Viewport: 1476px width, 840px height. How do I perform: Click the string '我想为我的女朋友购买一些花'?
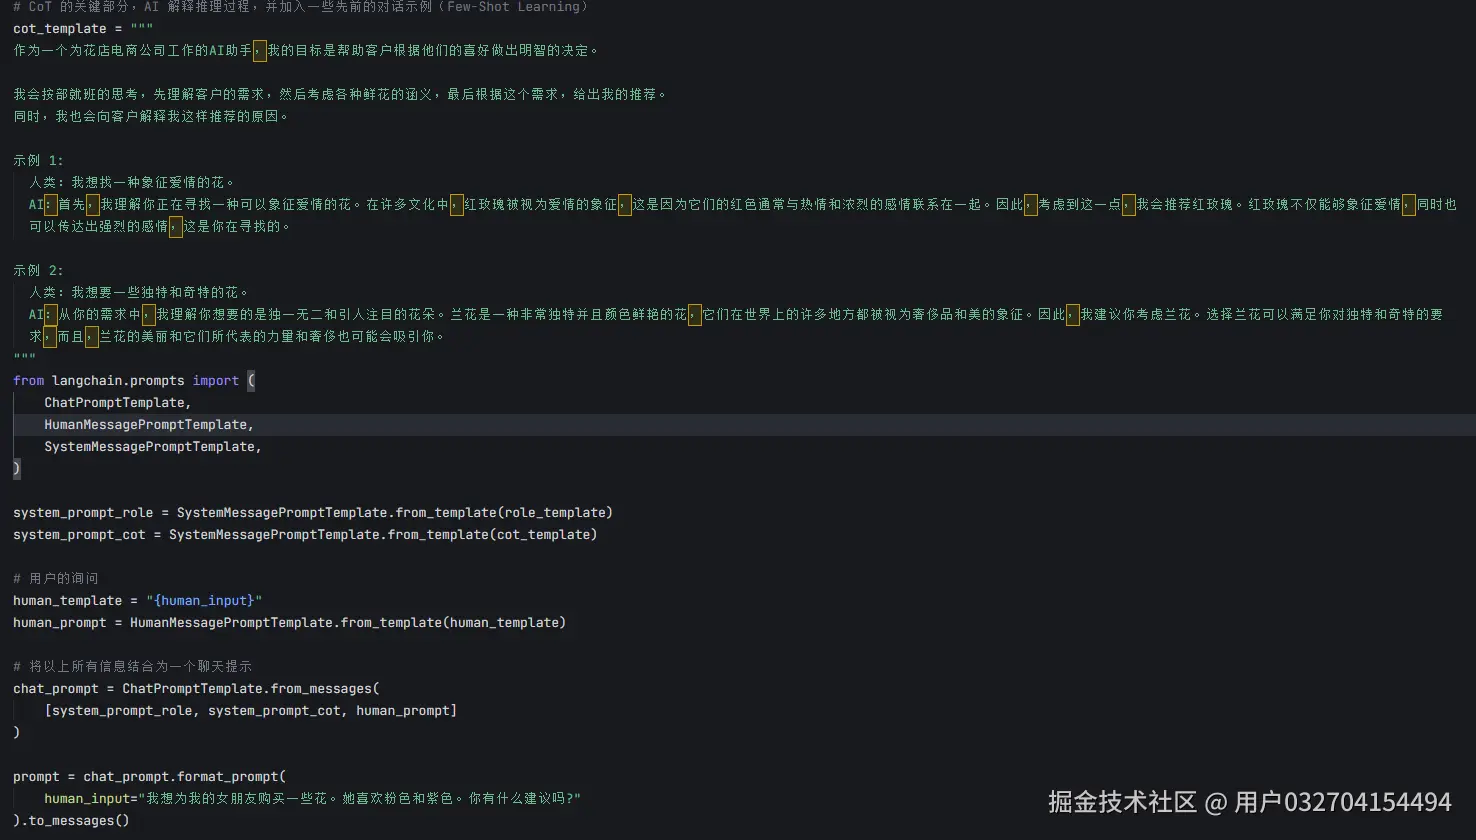tap(237, 798)
